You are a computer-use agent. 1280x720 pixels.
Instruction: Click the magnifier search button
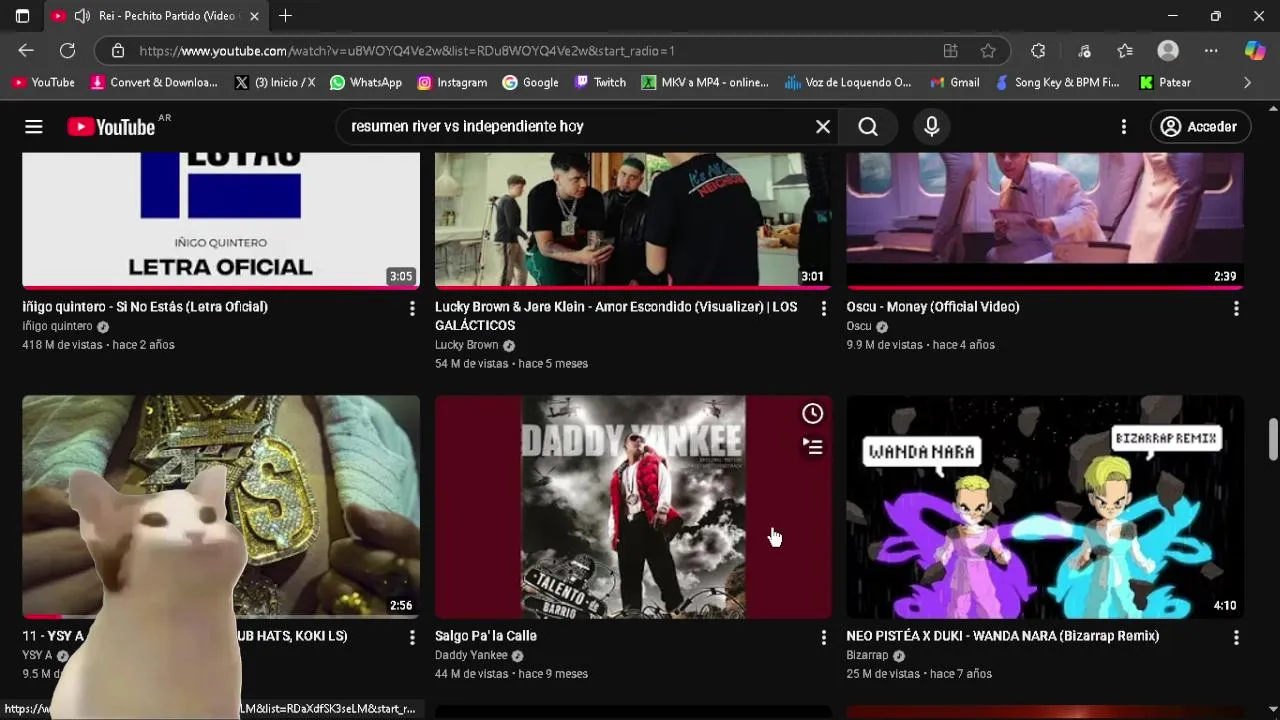tap(868, 127)
